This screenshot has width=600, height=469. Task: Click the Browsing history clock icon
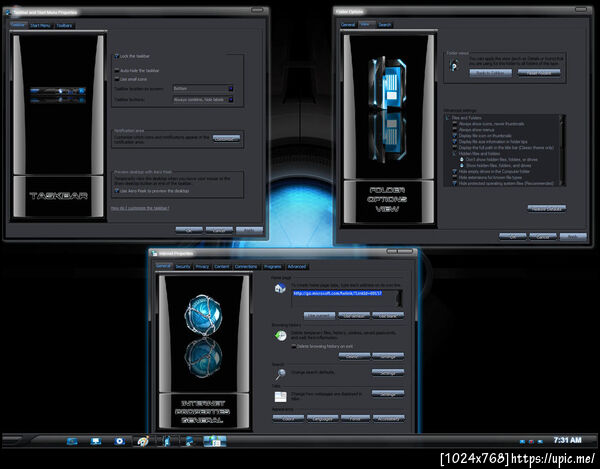(x=281, y=335)
